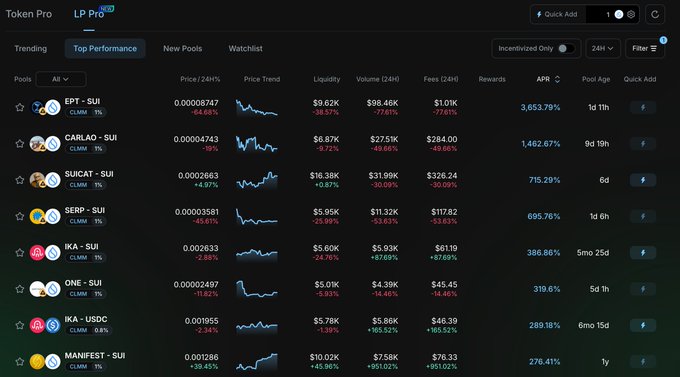Click EPT - SUI price trend chart
Image resolution: width=680 pixels, height=377 pixels.
(x=257, y=108)
